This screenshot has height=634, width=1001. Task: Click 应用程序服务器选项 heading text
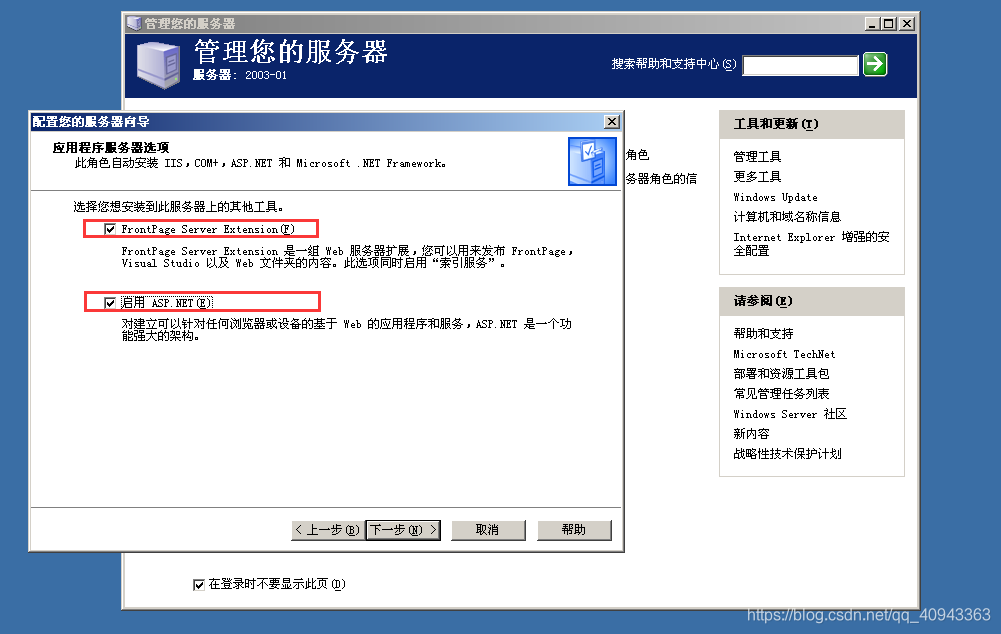click(110, 147)
